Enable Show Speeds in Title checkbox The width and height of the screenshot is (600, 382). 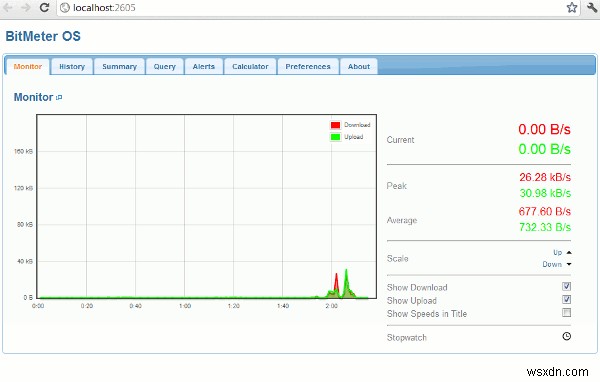click(566, 313)
